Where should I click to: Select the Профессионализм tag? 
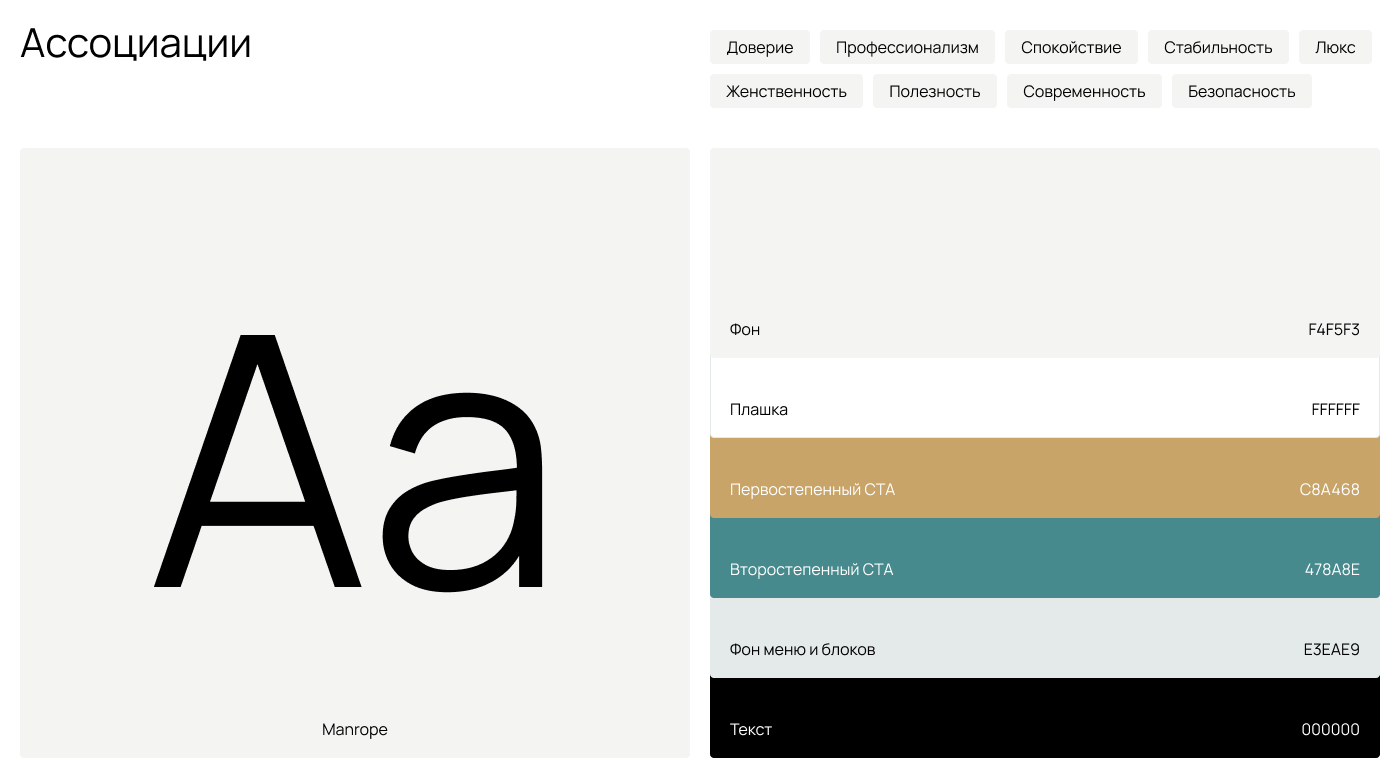[x=907, y=47]
